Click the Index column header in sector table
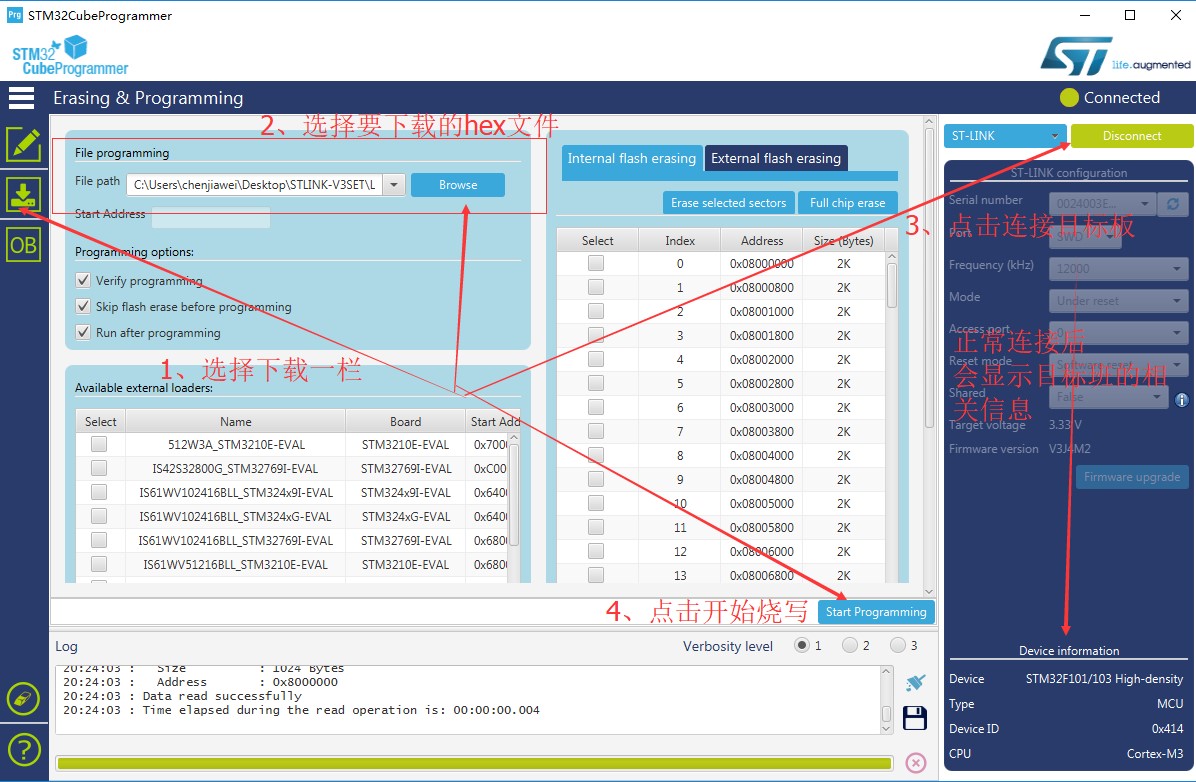 (x=680, y=240)
